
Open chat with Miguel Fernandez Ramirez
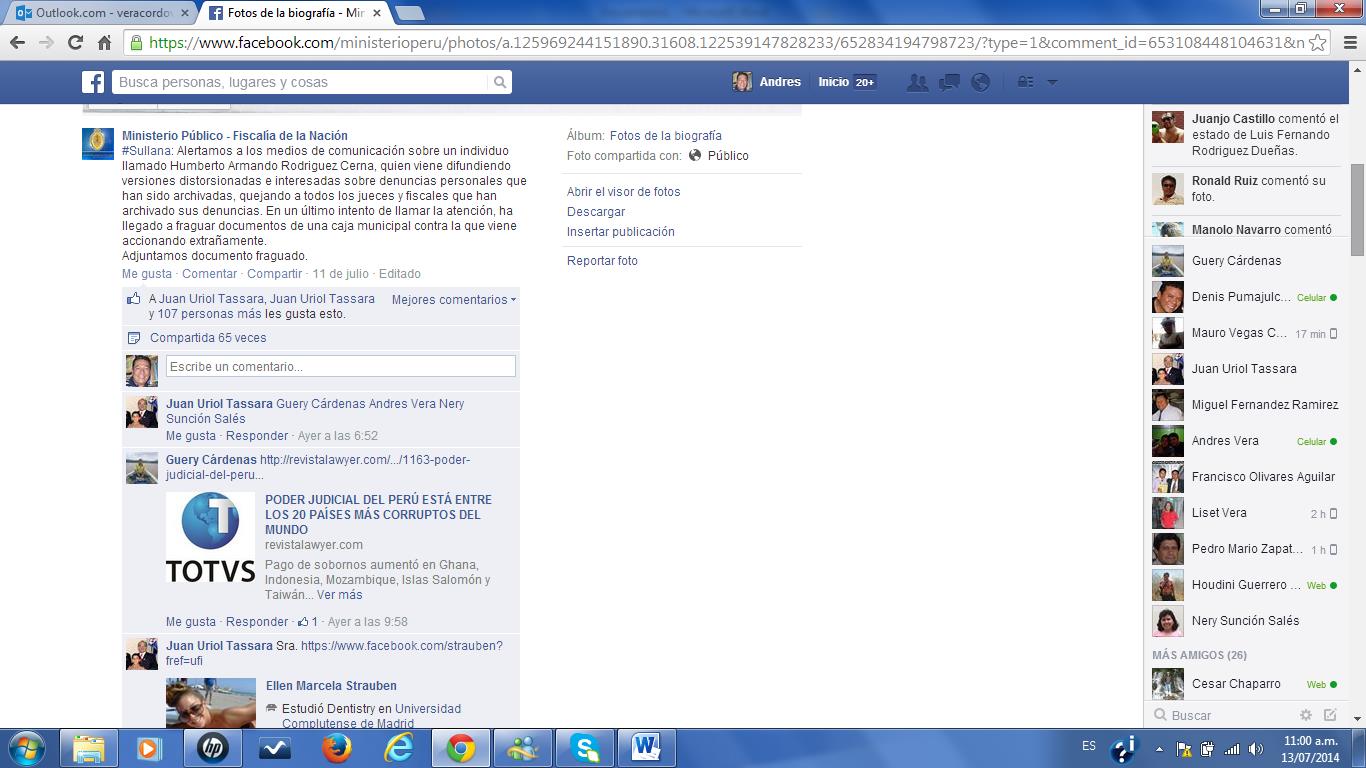(x=1245, y=405)
